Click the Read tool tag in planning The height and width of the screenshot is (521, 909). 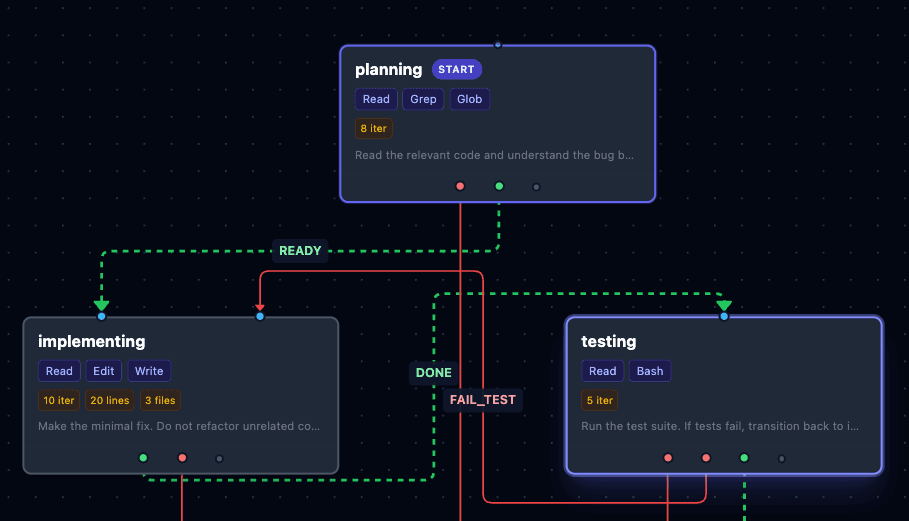pyautogui.click(x=376, y=99)
